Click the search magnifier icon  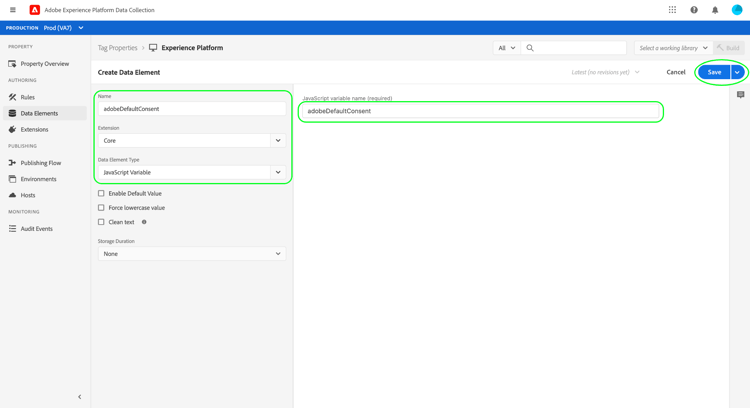[x=530, y=48]
